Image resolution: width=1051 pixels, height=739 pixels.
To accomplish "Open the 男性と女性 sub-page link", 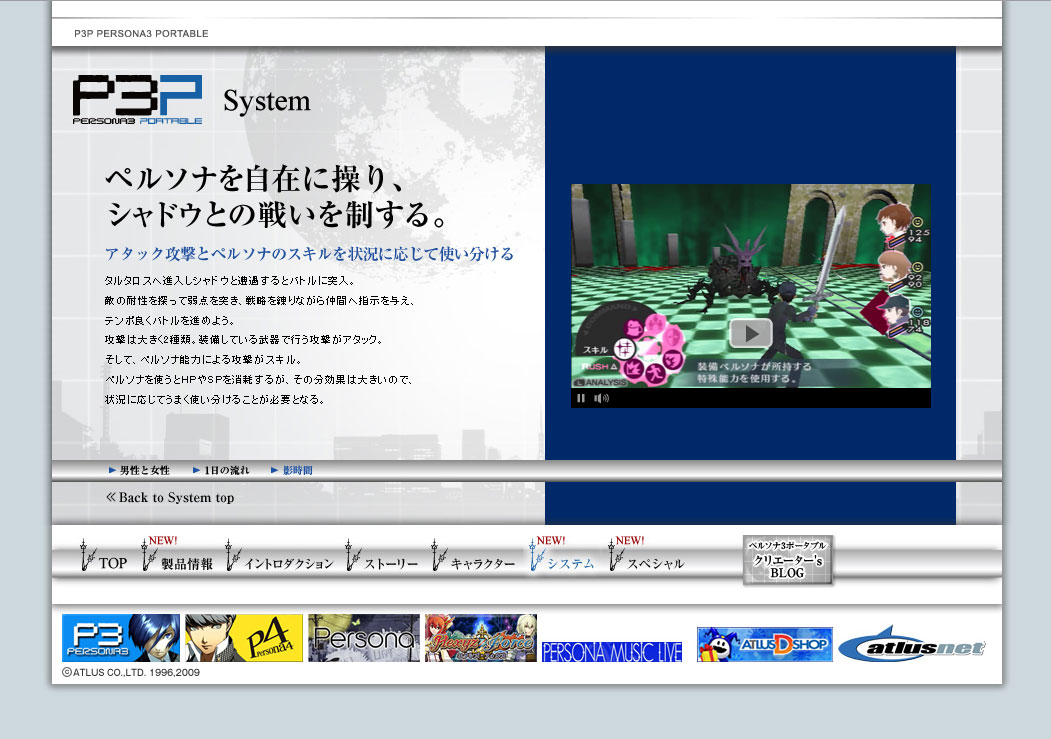I will pyautogui.click(x=139, y=470).
